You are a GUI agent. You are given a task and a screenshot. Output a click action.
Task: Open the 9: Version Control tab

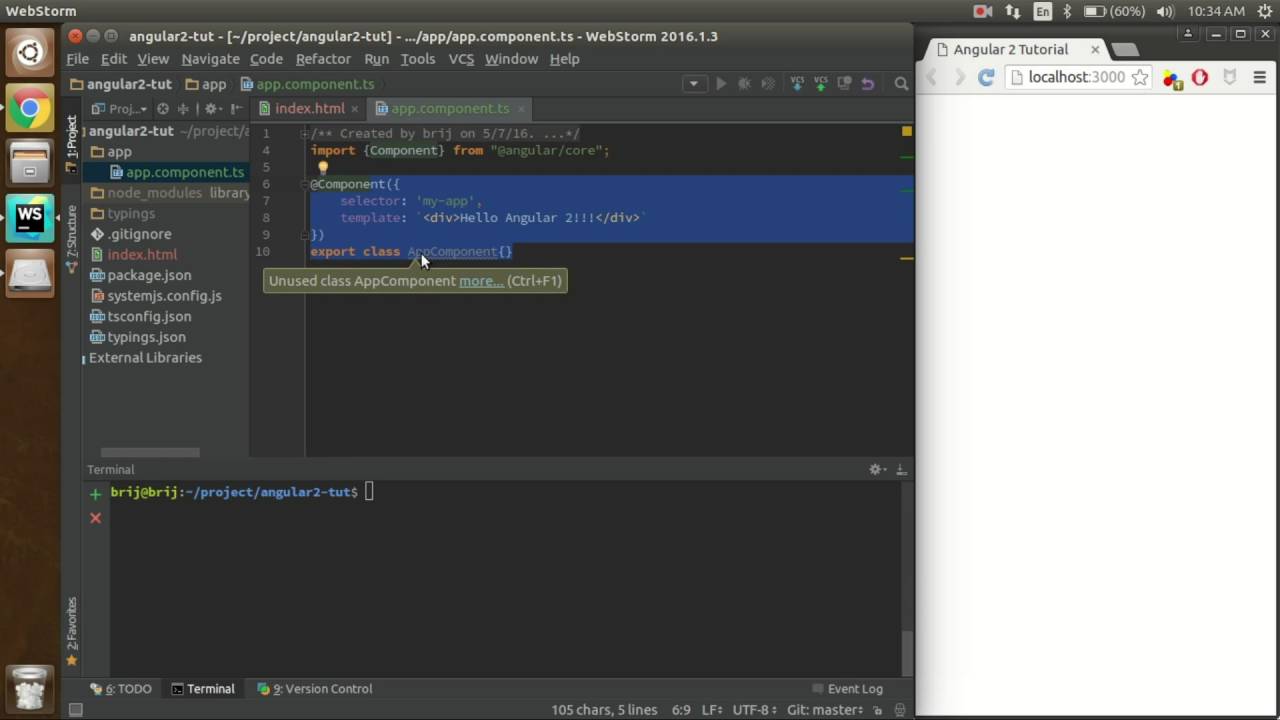(x=315, y=689)
